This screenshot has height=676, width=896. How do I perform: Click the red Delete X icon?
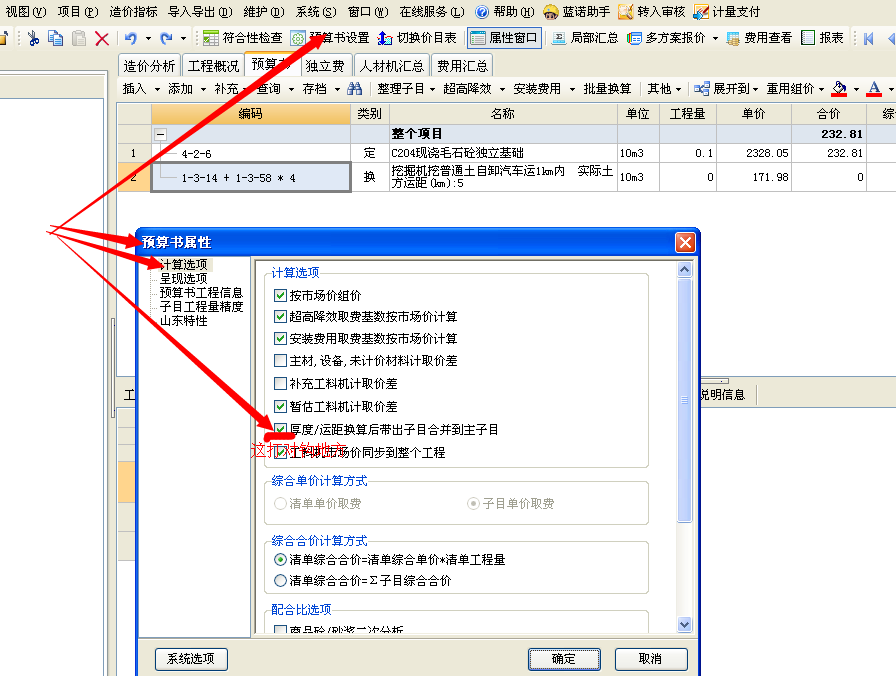(102, 38)
